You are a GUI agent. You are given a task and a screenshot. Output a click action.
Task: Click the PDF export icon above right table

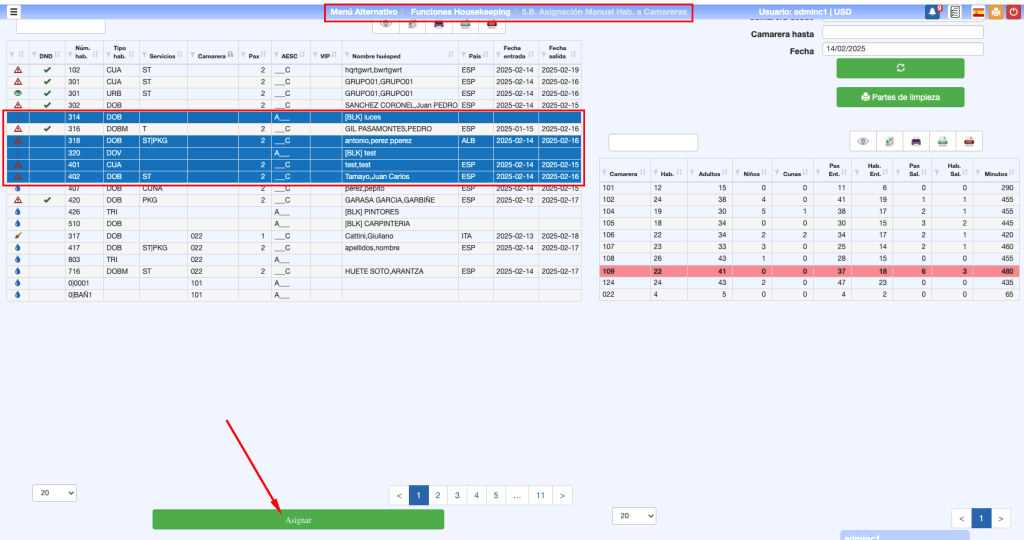tap(968, 142)
